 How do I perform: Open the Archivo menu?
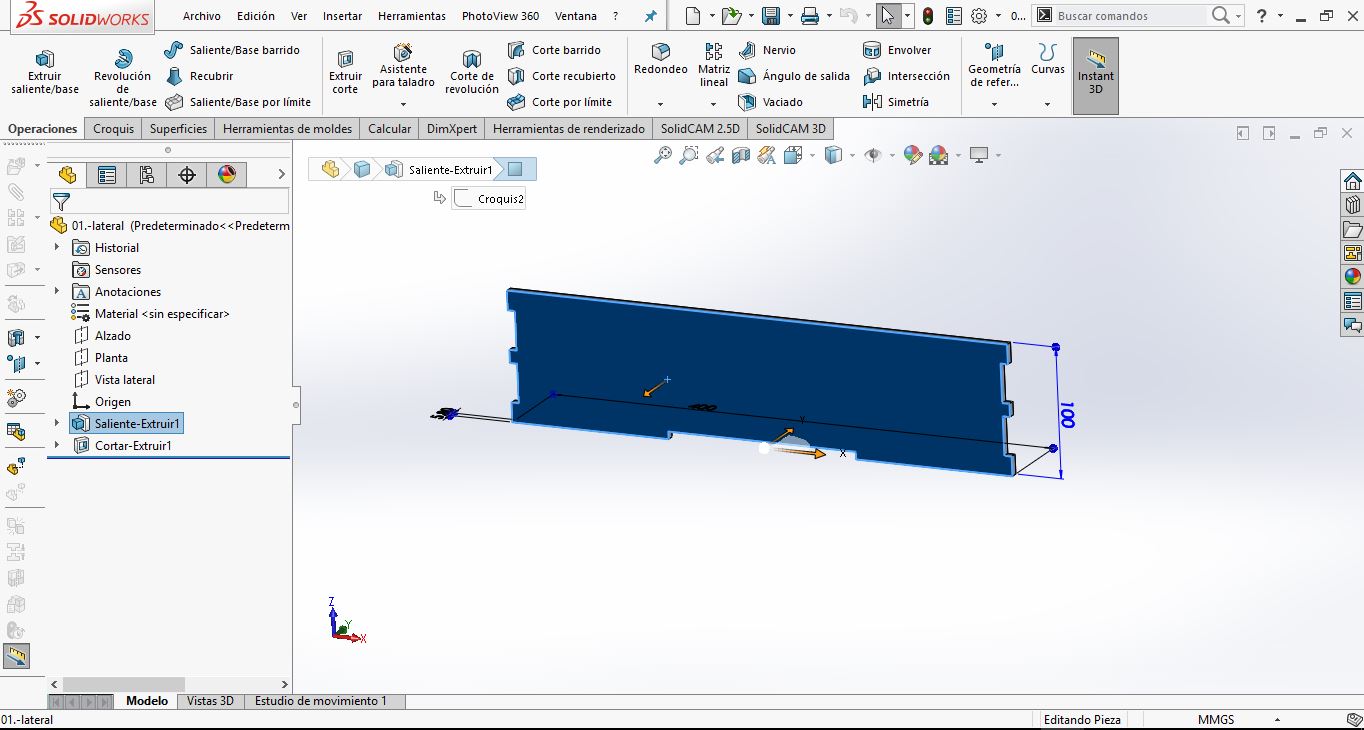tap(202, 16)
